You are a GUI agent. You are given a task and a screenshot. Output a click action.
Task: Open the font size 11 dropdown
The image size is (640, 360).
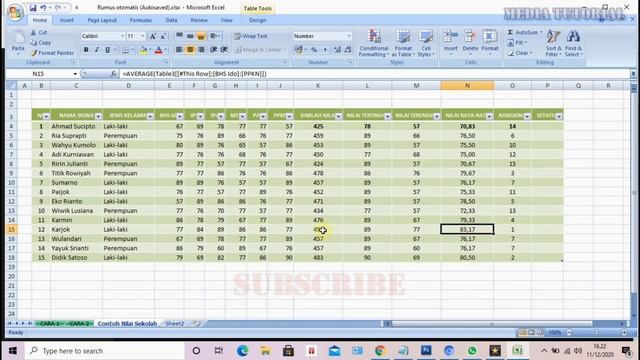[x=142, y=36]
